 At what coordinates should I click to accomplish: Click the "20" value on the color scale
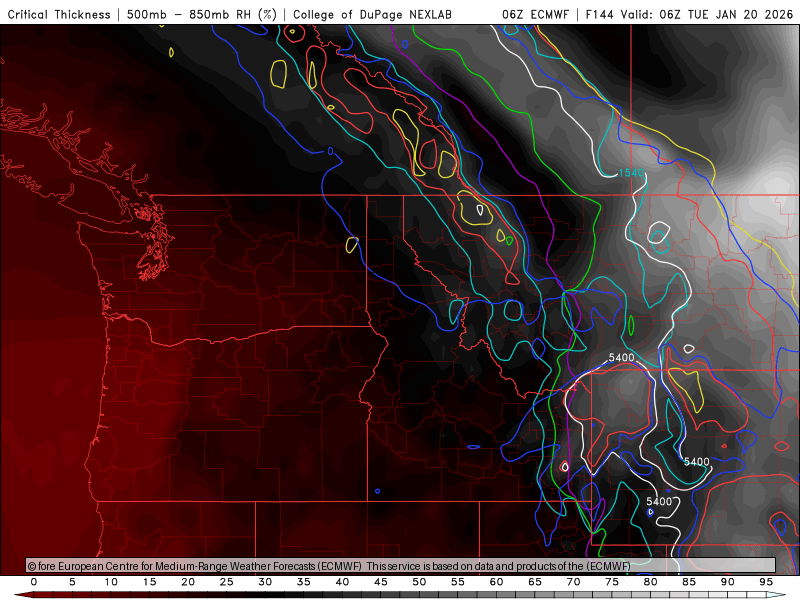tap(188, 582)
